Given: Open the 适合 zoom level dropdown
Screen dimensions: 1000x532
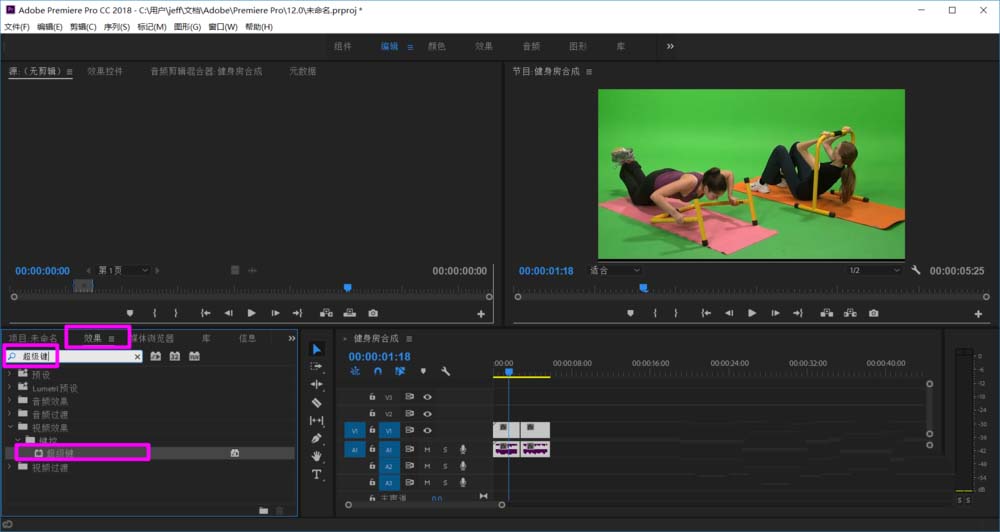Looking at the screenshot, I should click(614, 271).
